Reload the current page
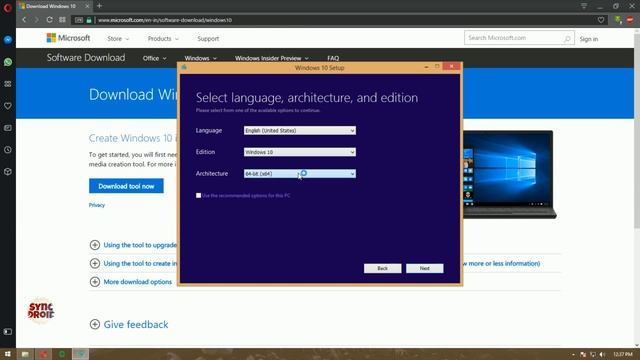 [x=49, y=20]
